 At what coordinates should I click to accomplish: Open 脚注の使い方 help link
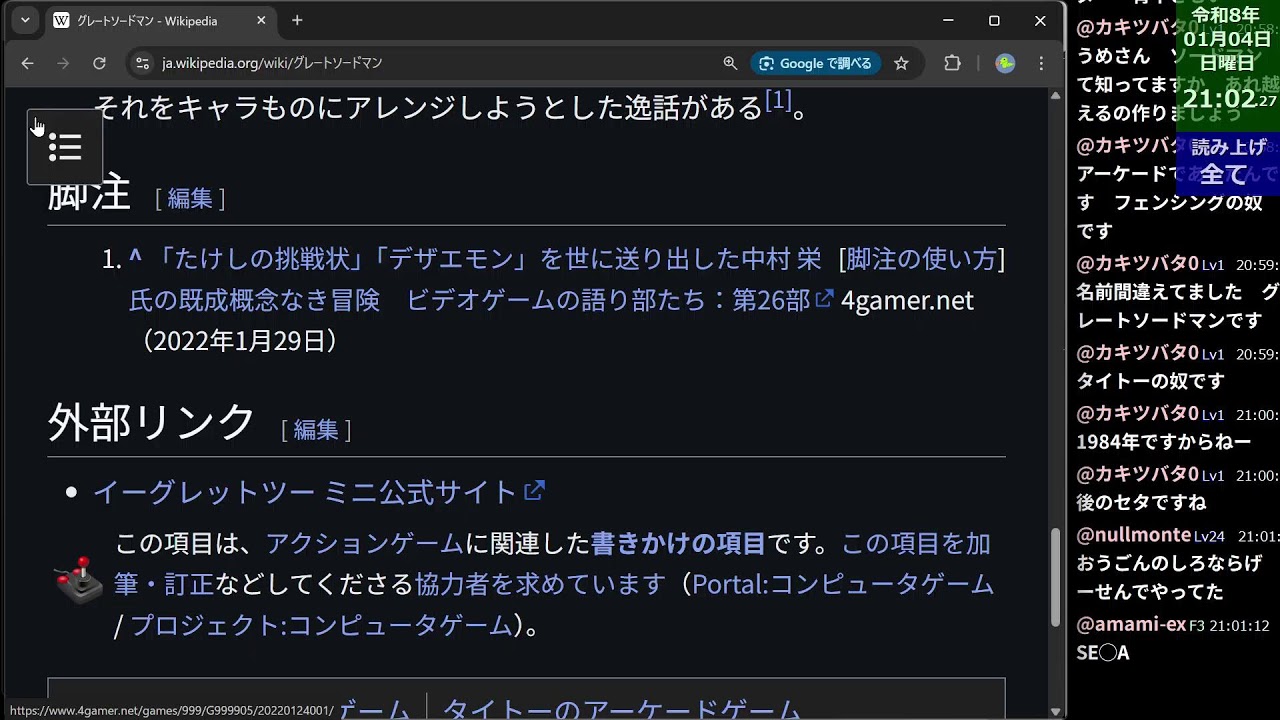point(922,259)
